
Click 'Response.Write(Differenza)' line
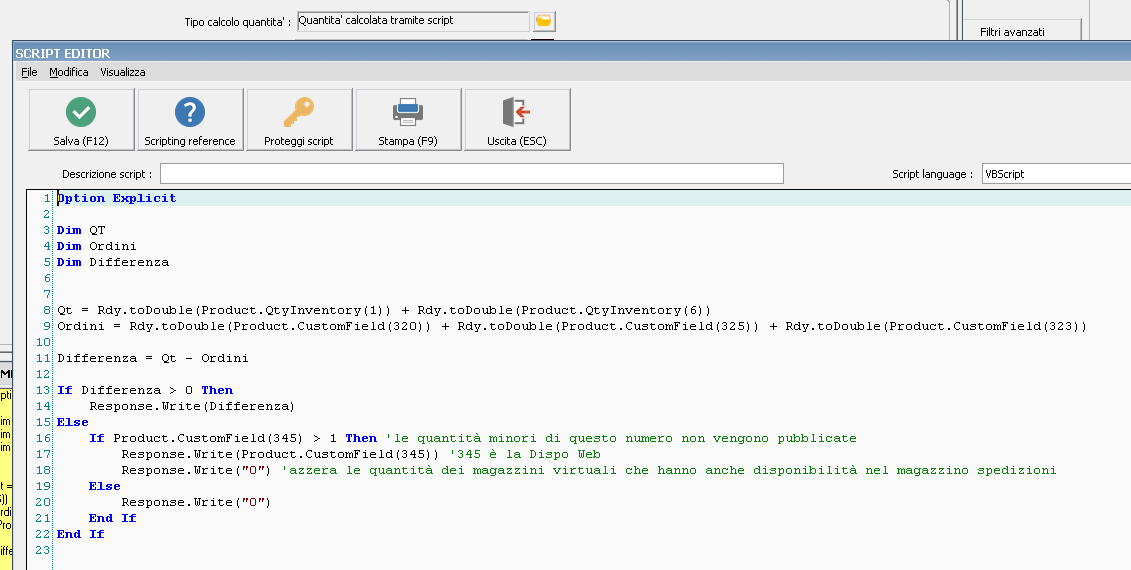192,406
